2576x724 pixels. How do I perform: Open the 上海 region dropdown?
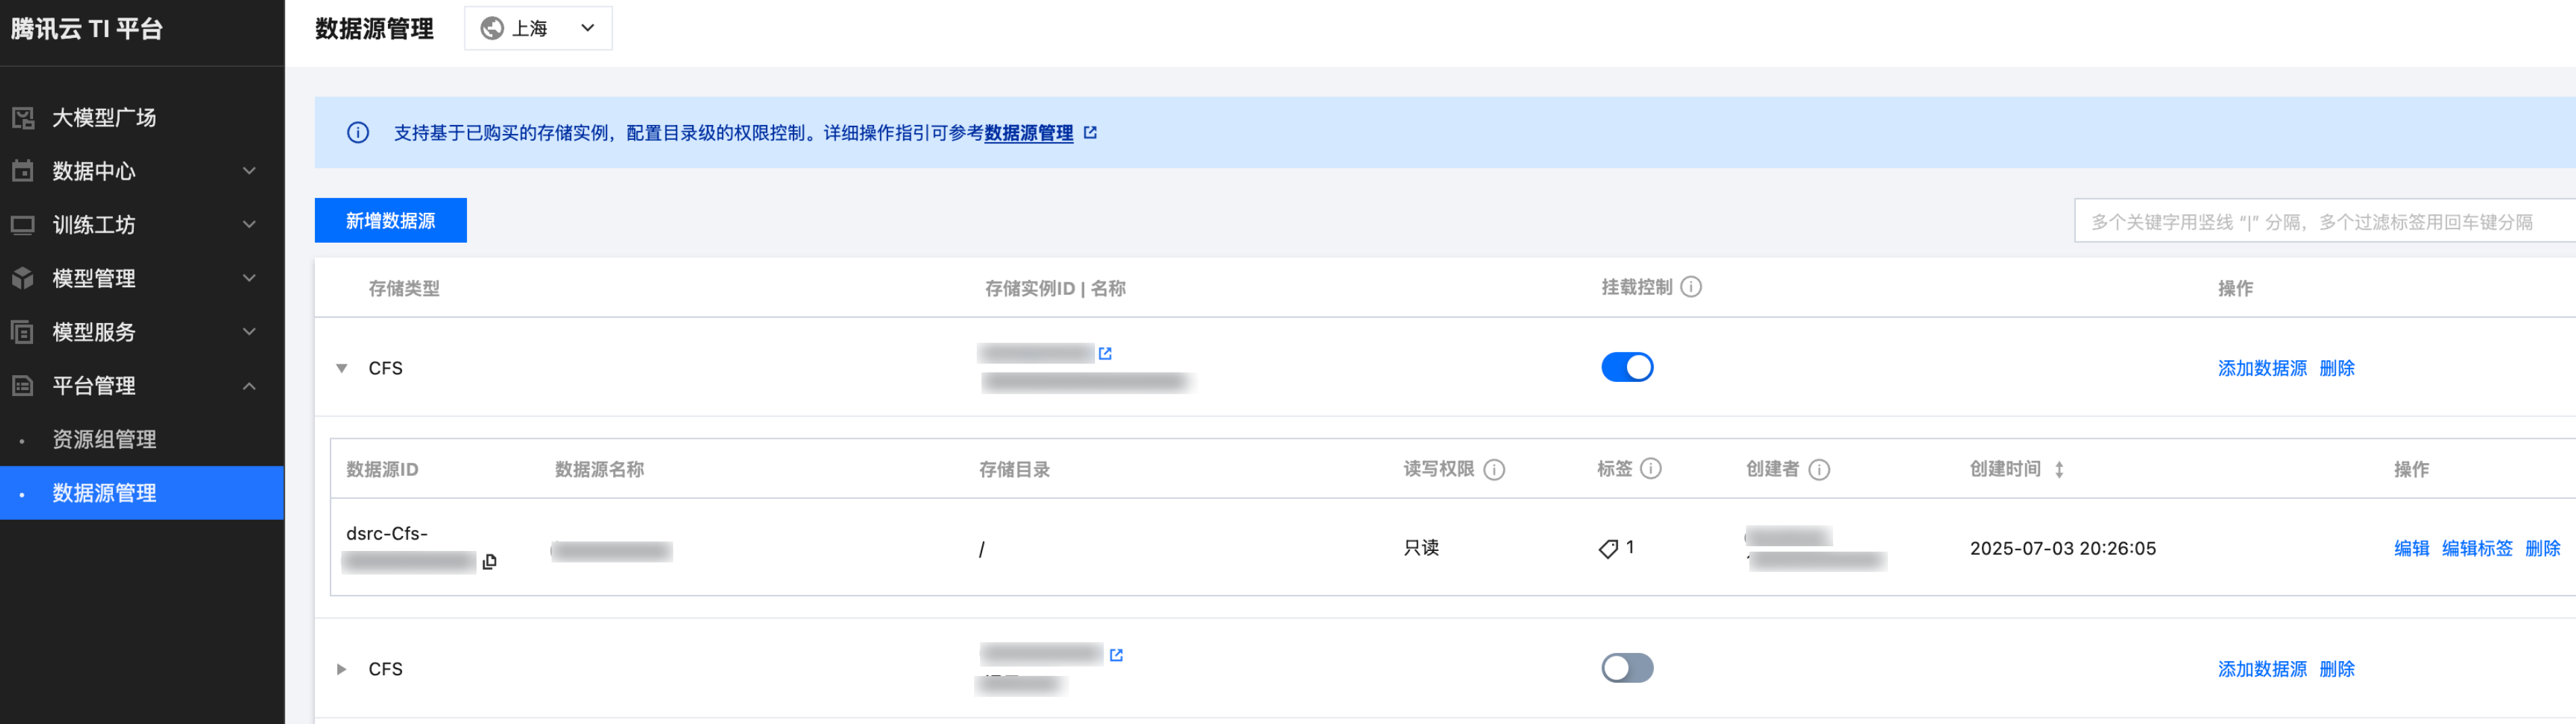coord(538,28)
